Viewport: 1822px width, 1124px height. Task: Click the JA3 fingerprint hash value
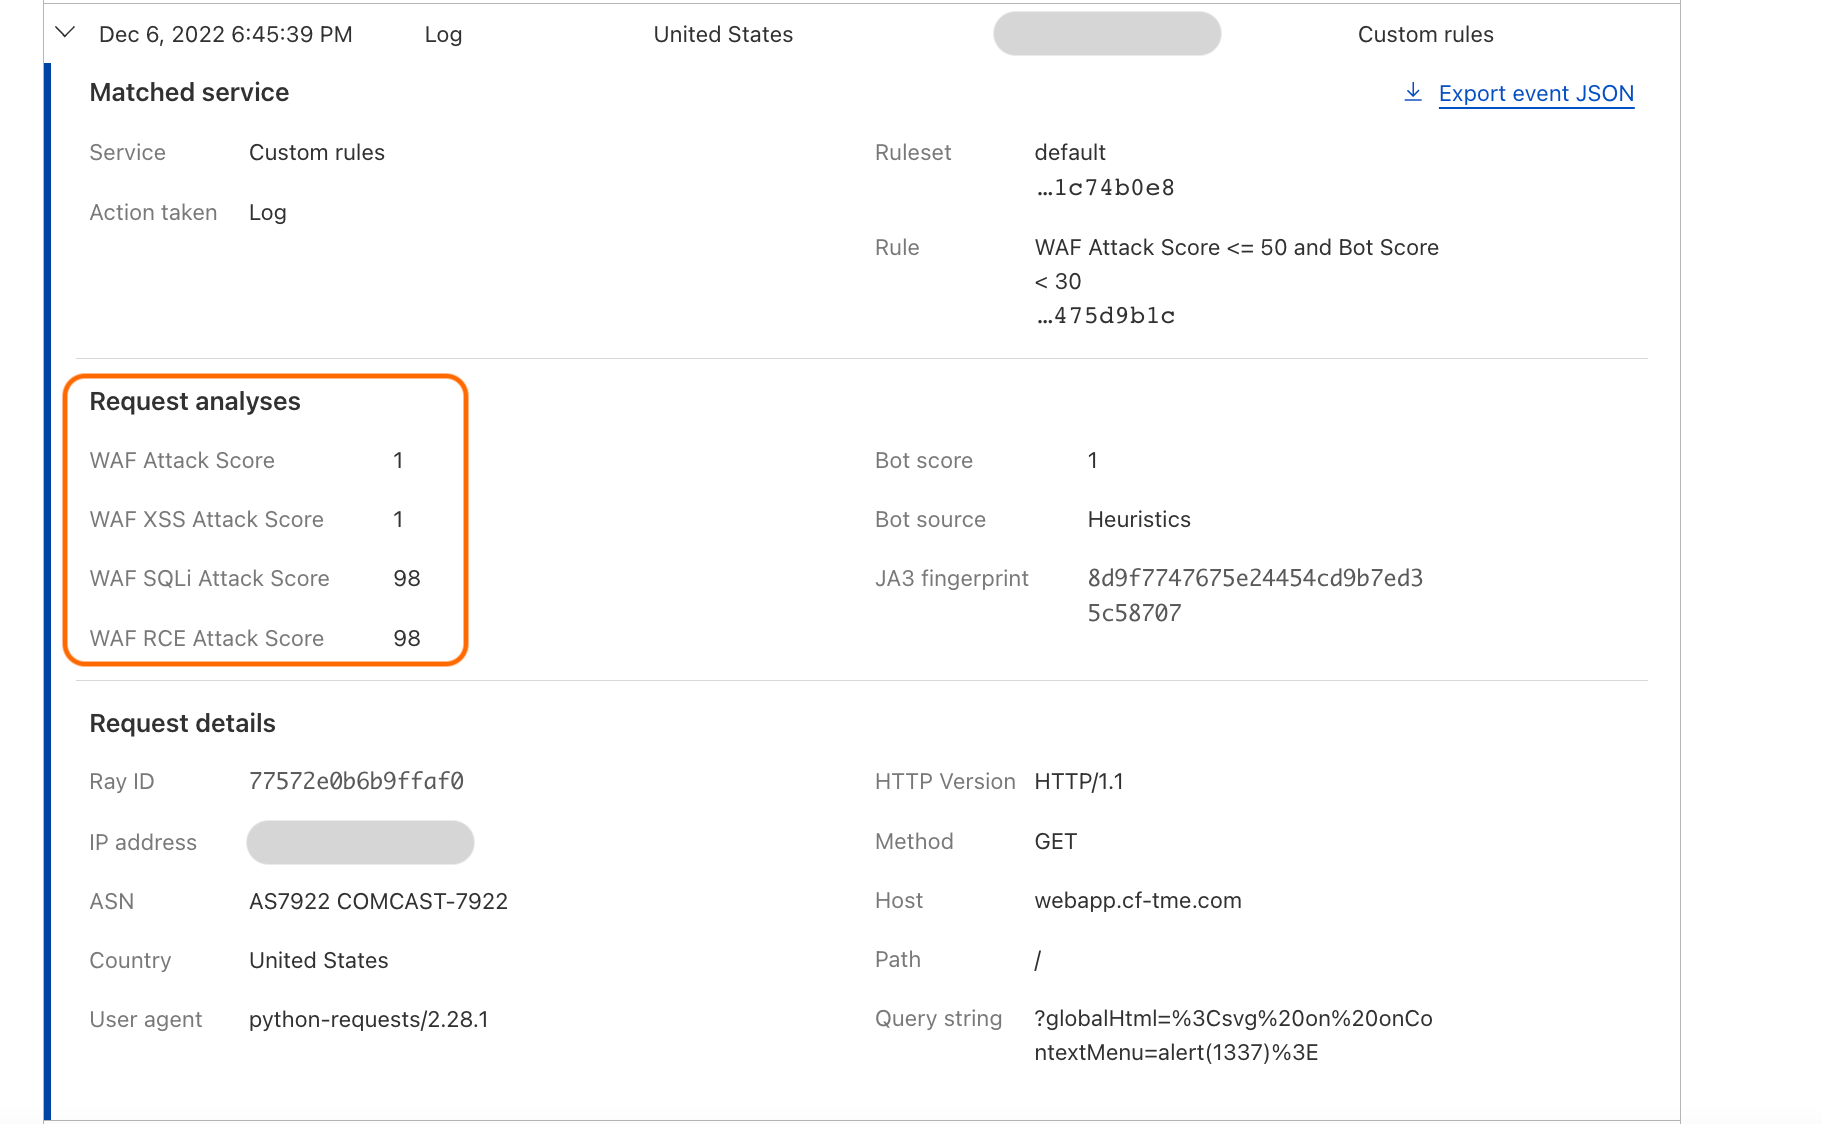point(1255,595)
